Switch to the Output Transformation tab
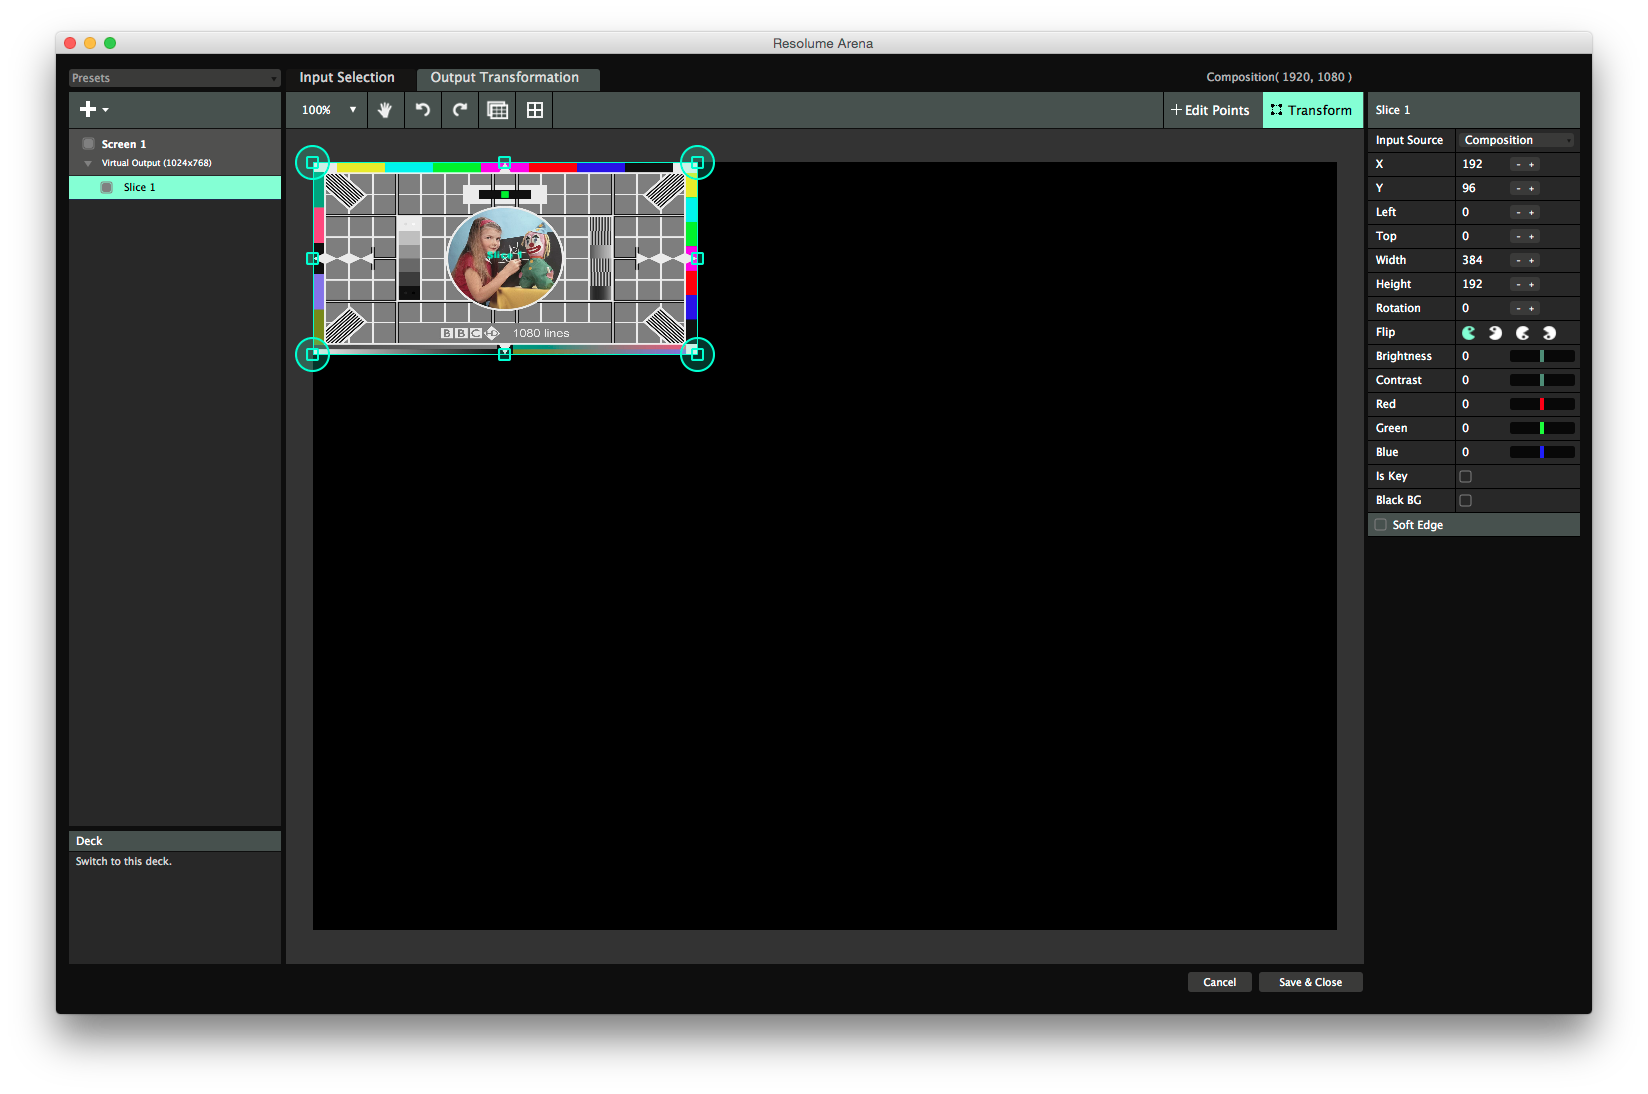The width and height of the screenshot is (1648, 1094). click(x=505, y=78)
